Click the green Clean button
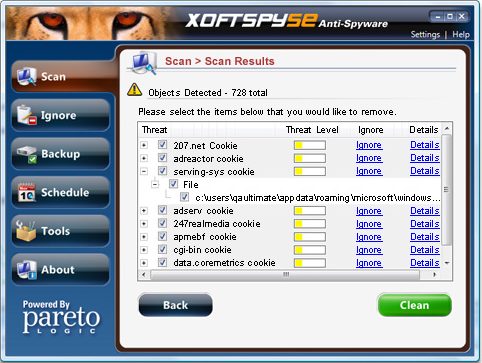This screenshot has height=363, width=482. 414,305
